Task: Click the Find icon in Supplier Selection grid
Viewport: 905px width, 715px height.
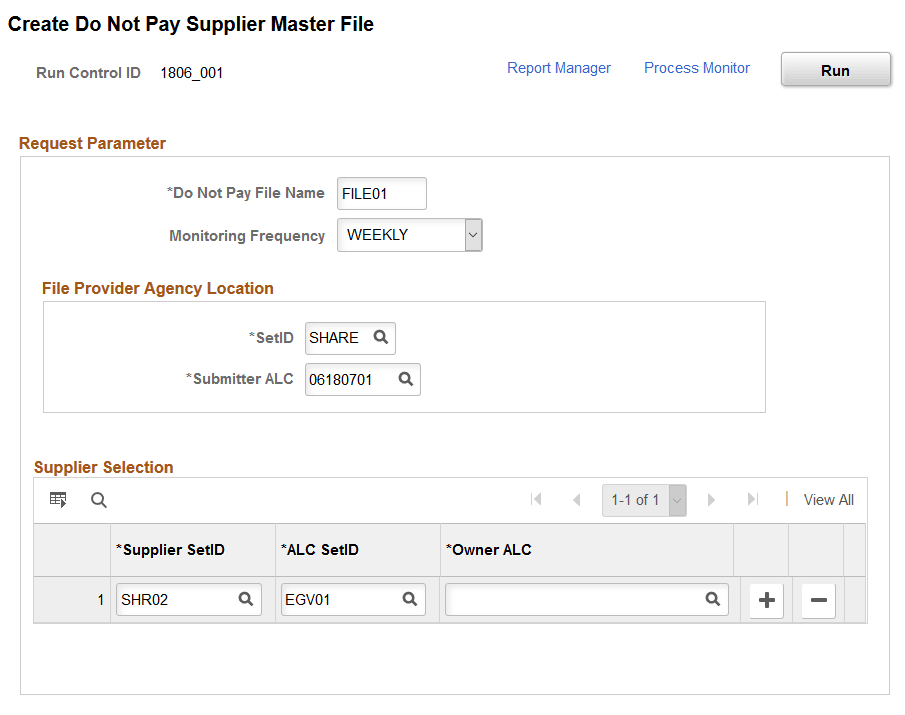Action: [x=98, y=499]
